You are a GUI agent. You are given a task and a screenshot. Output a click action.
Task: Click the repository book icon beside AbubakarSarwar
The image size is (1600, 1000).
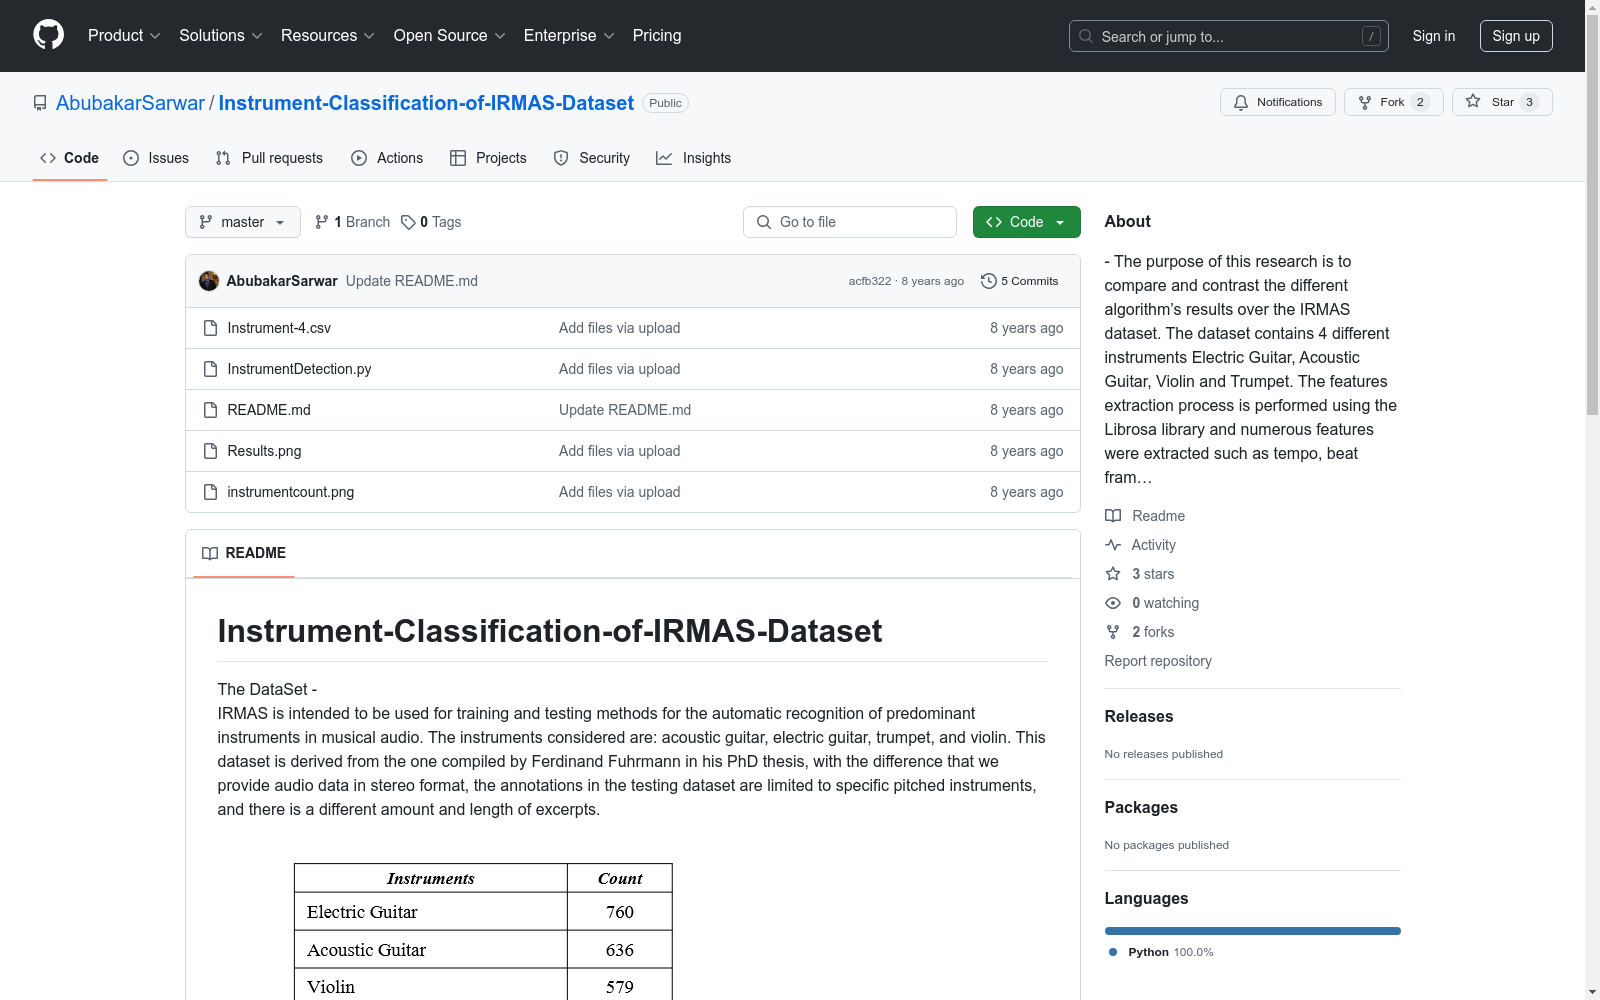[40, 103]
